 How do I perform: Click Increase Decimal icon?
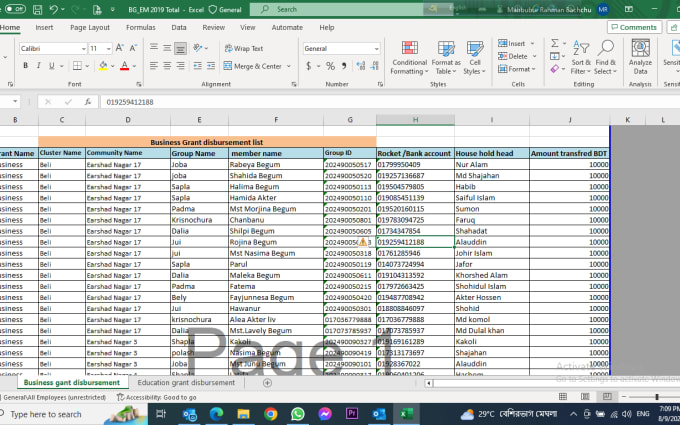pos(360,66)
